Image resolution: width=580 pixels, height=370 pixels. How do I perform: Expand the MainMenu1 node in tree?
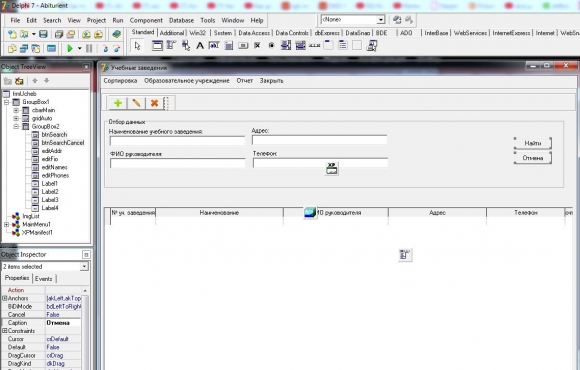[x=6, y=225]
